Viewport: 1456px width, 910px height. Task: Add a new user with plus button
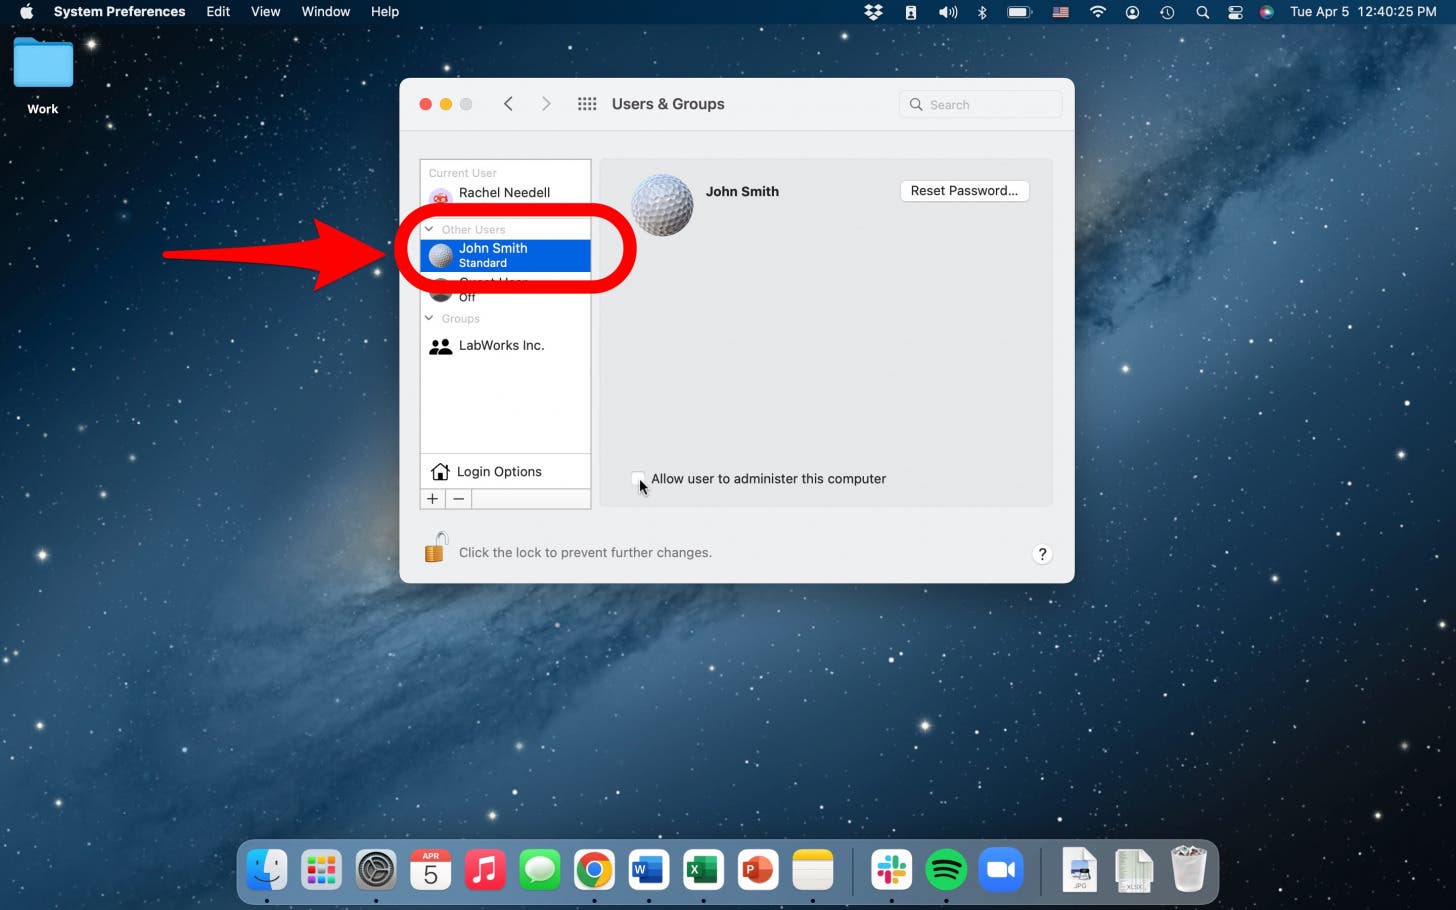[432, 499]
